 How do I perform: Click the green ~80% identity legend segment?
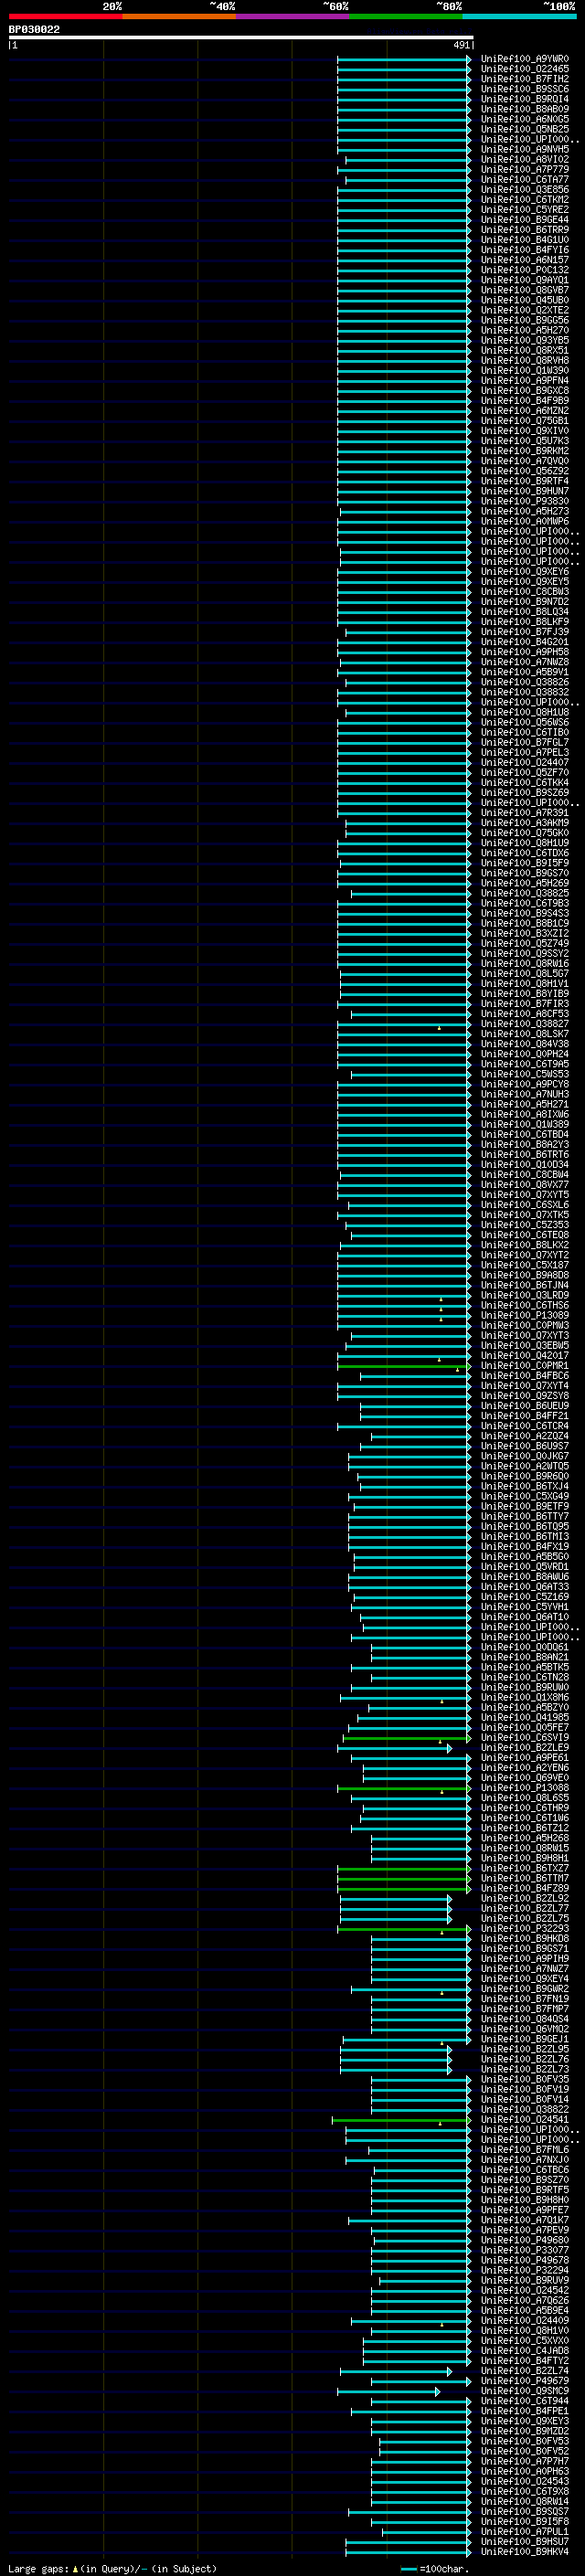(x=406, y=16)
